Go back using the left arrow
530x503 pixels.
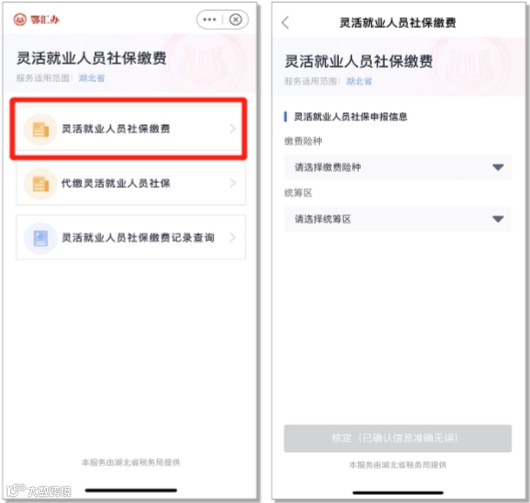[285, 23]
